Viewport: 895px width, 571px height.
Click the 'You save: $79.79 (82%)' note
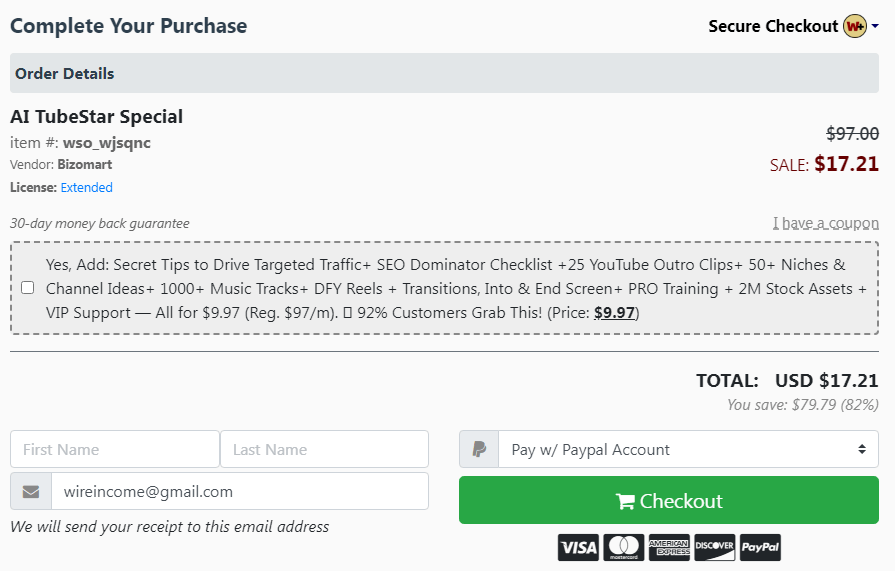pos(803,405)
